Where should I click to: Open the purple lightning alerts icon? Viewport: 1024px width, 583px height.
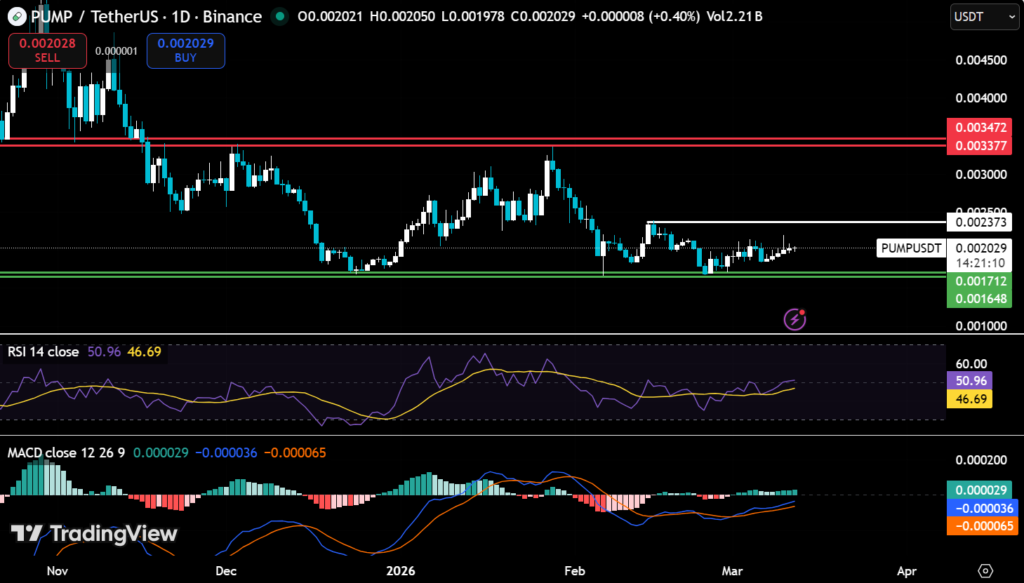795,319
